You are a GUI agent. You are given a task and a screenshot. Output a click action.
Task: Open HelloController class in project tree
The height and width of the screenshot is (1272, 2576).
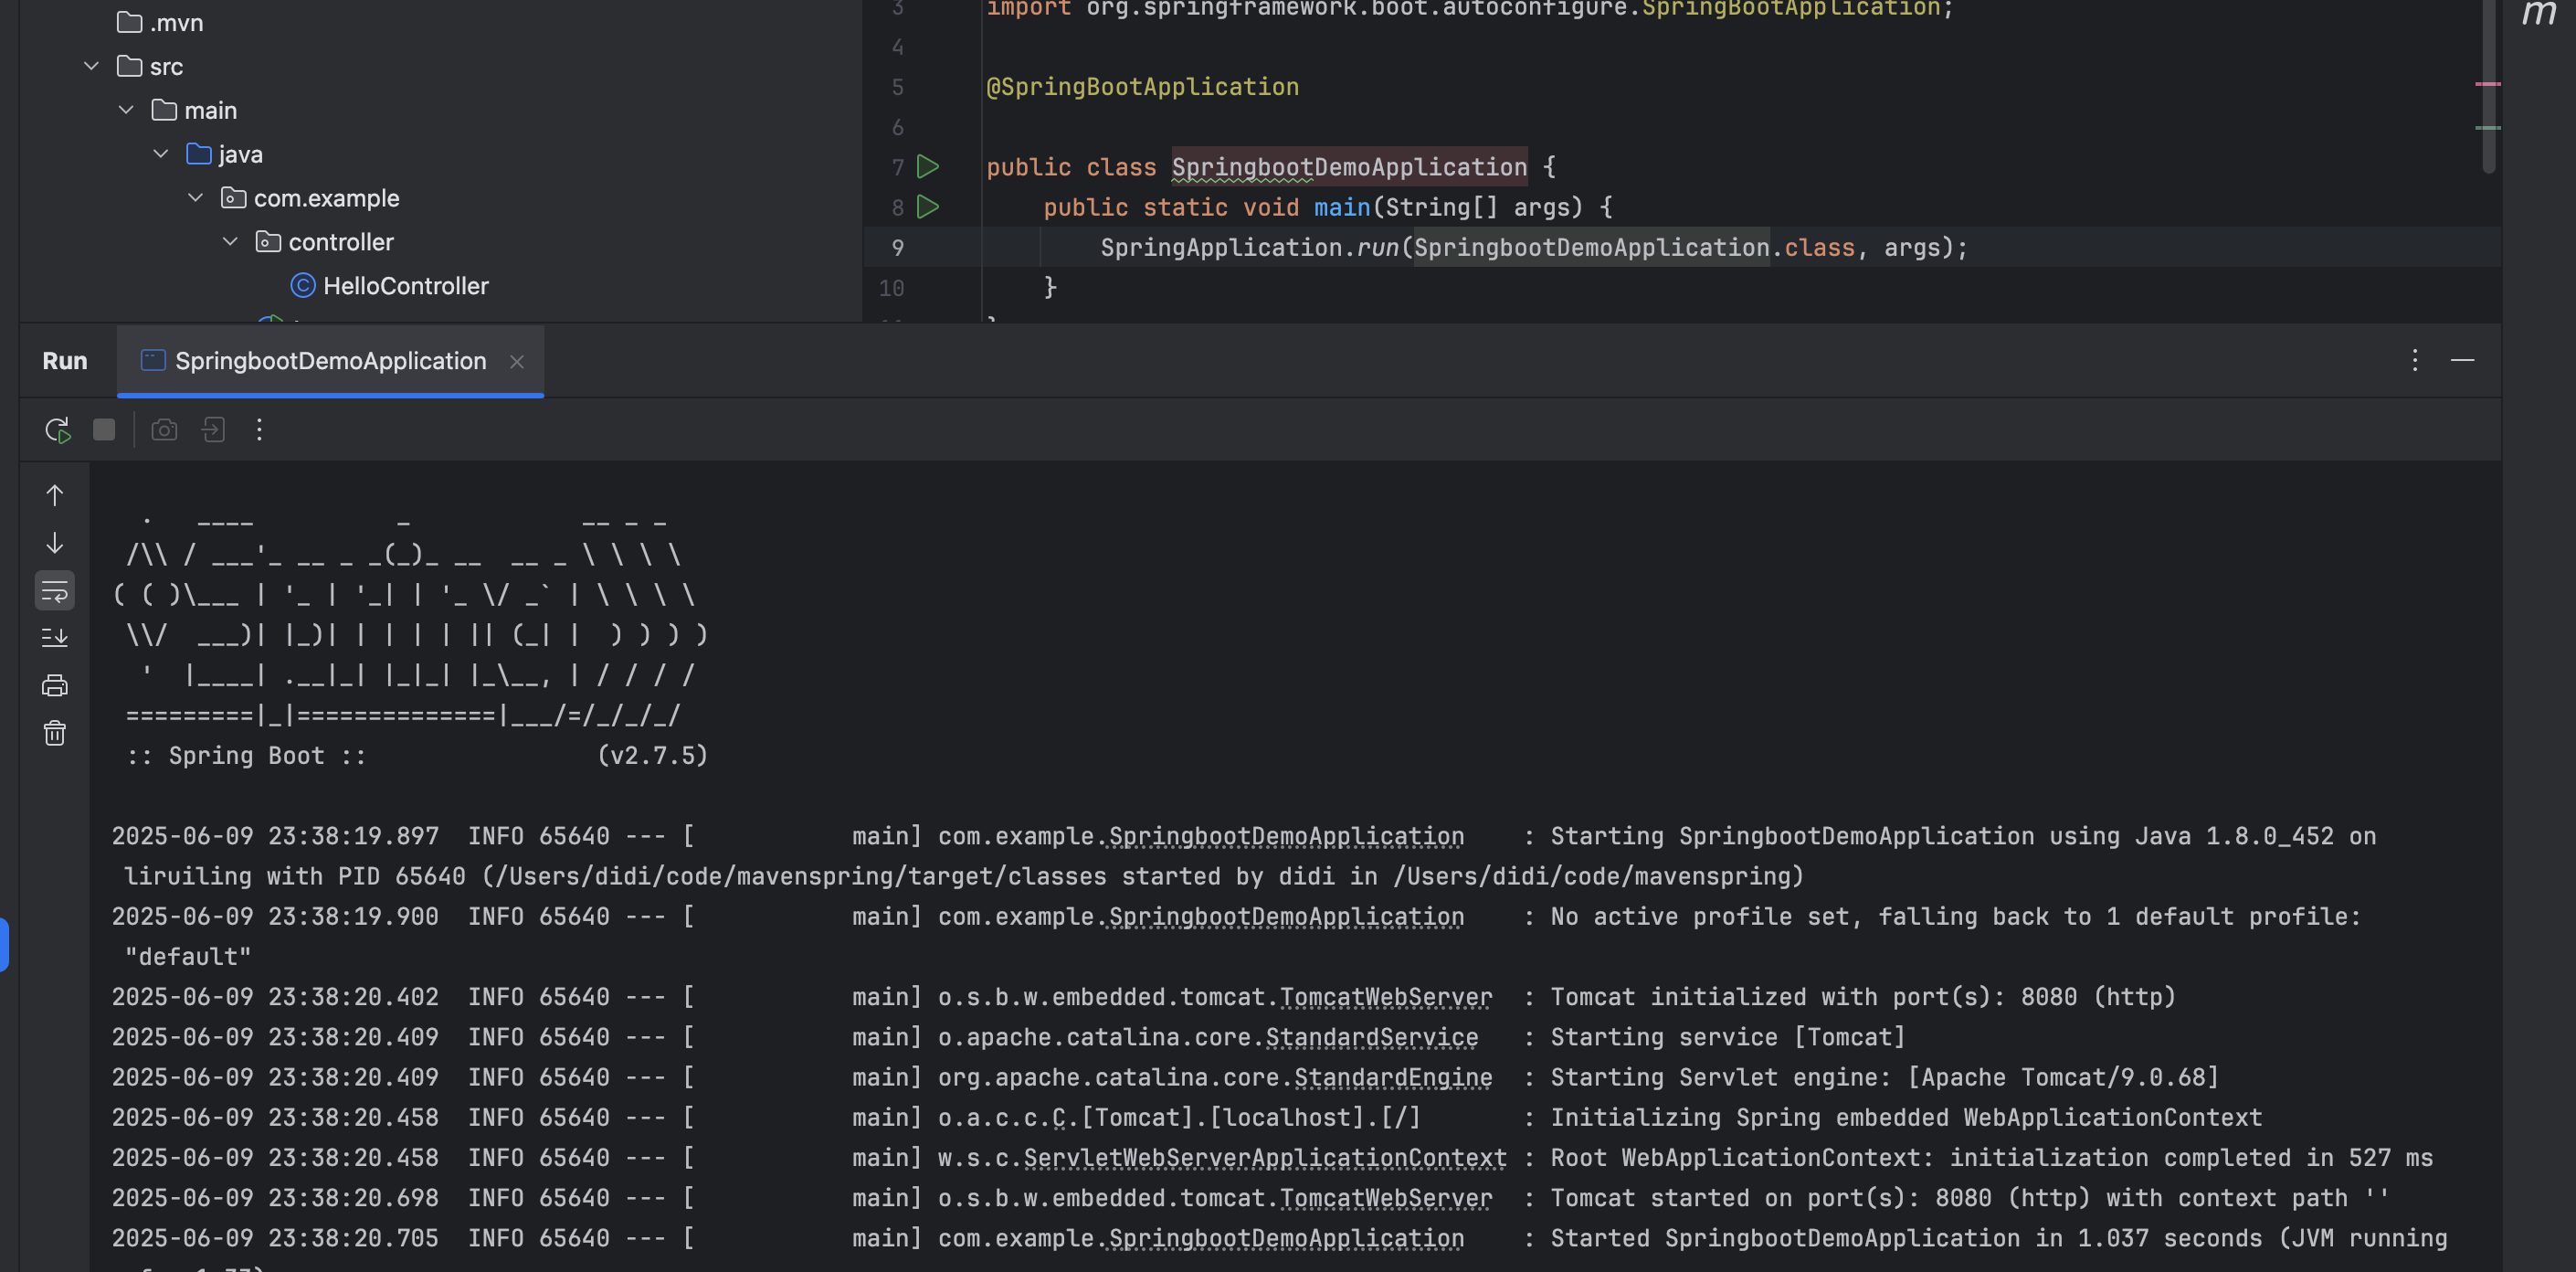click(405, 286)
